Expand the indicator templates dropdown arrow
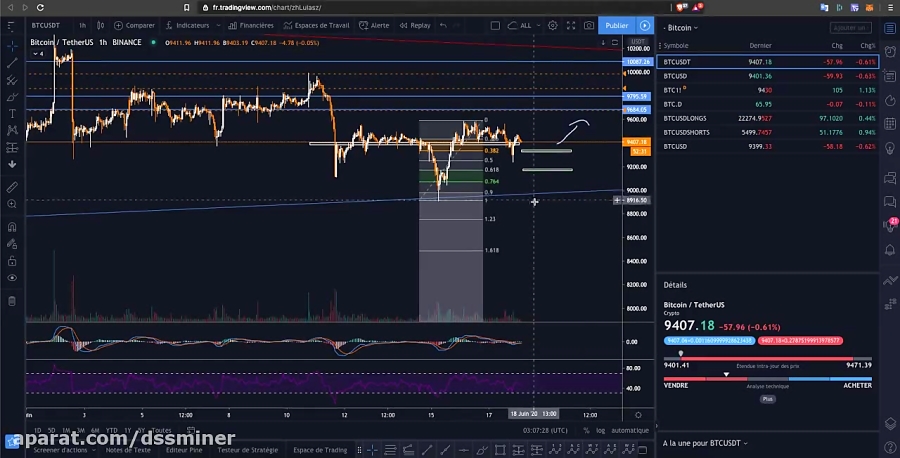Image resolution: width=900 pixels, height=458 pixels. (x=218, y=25)
